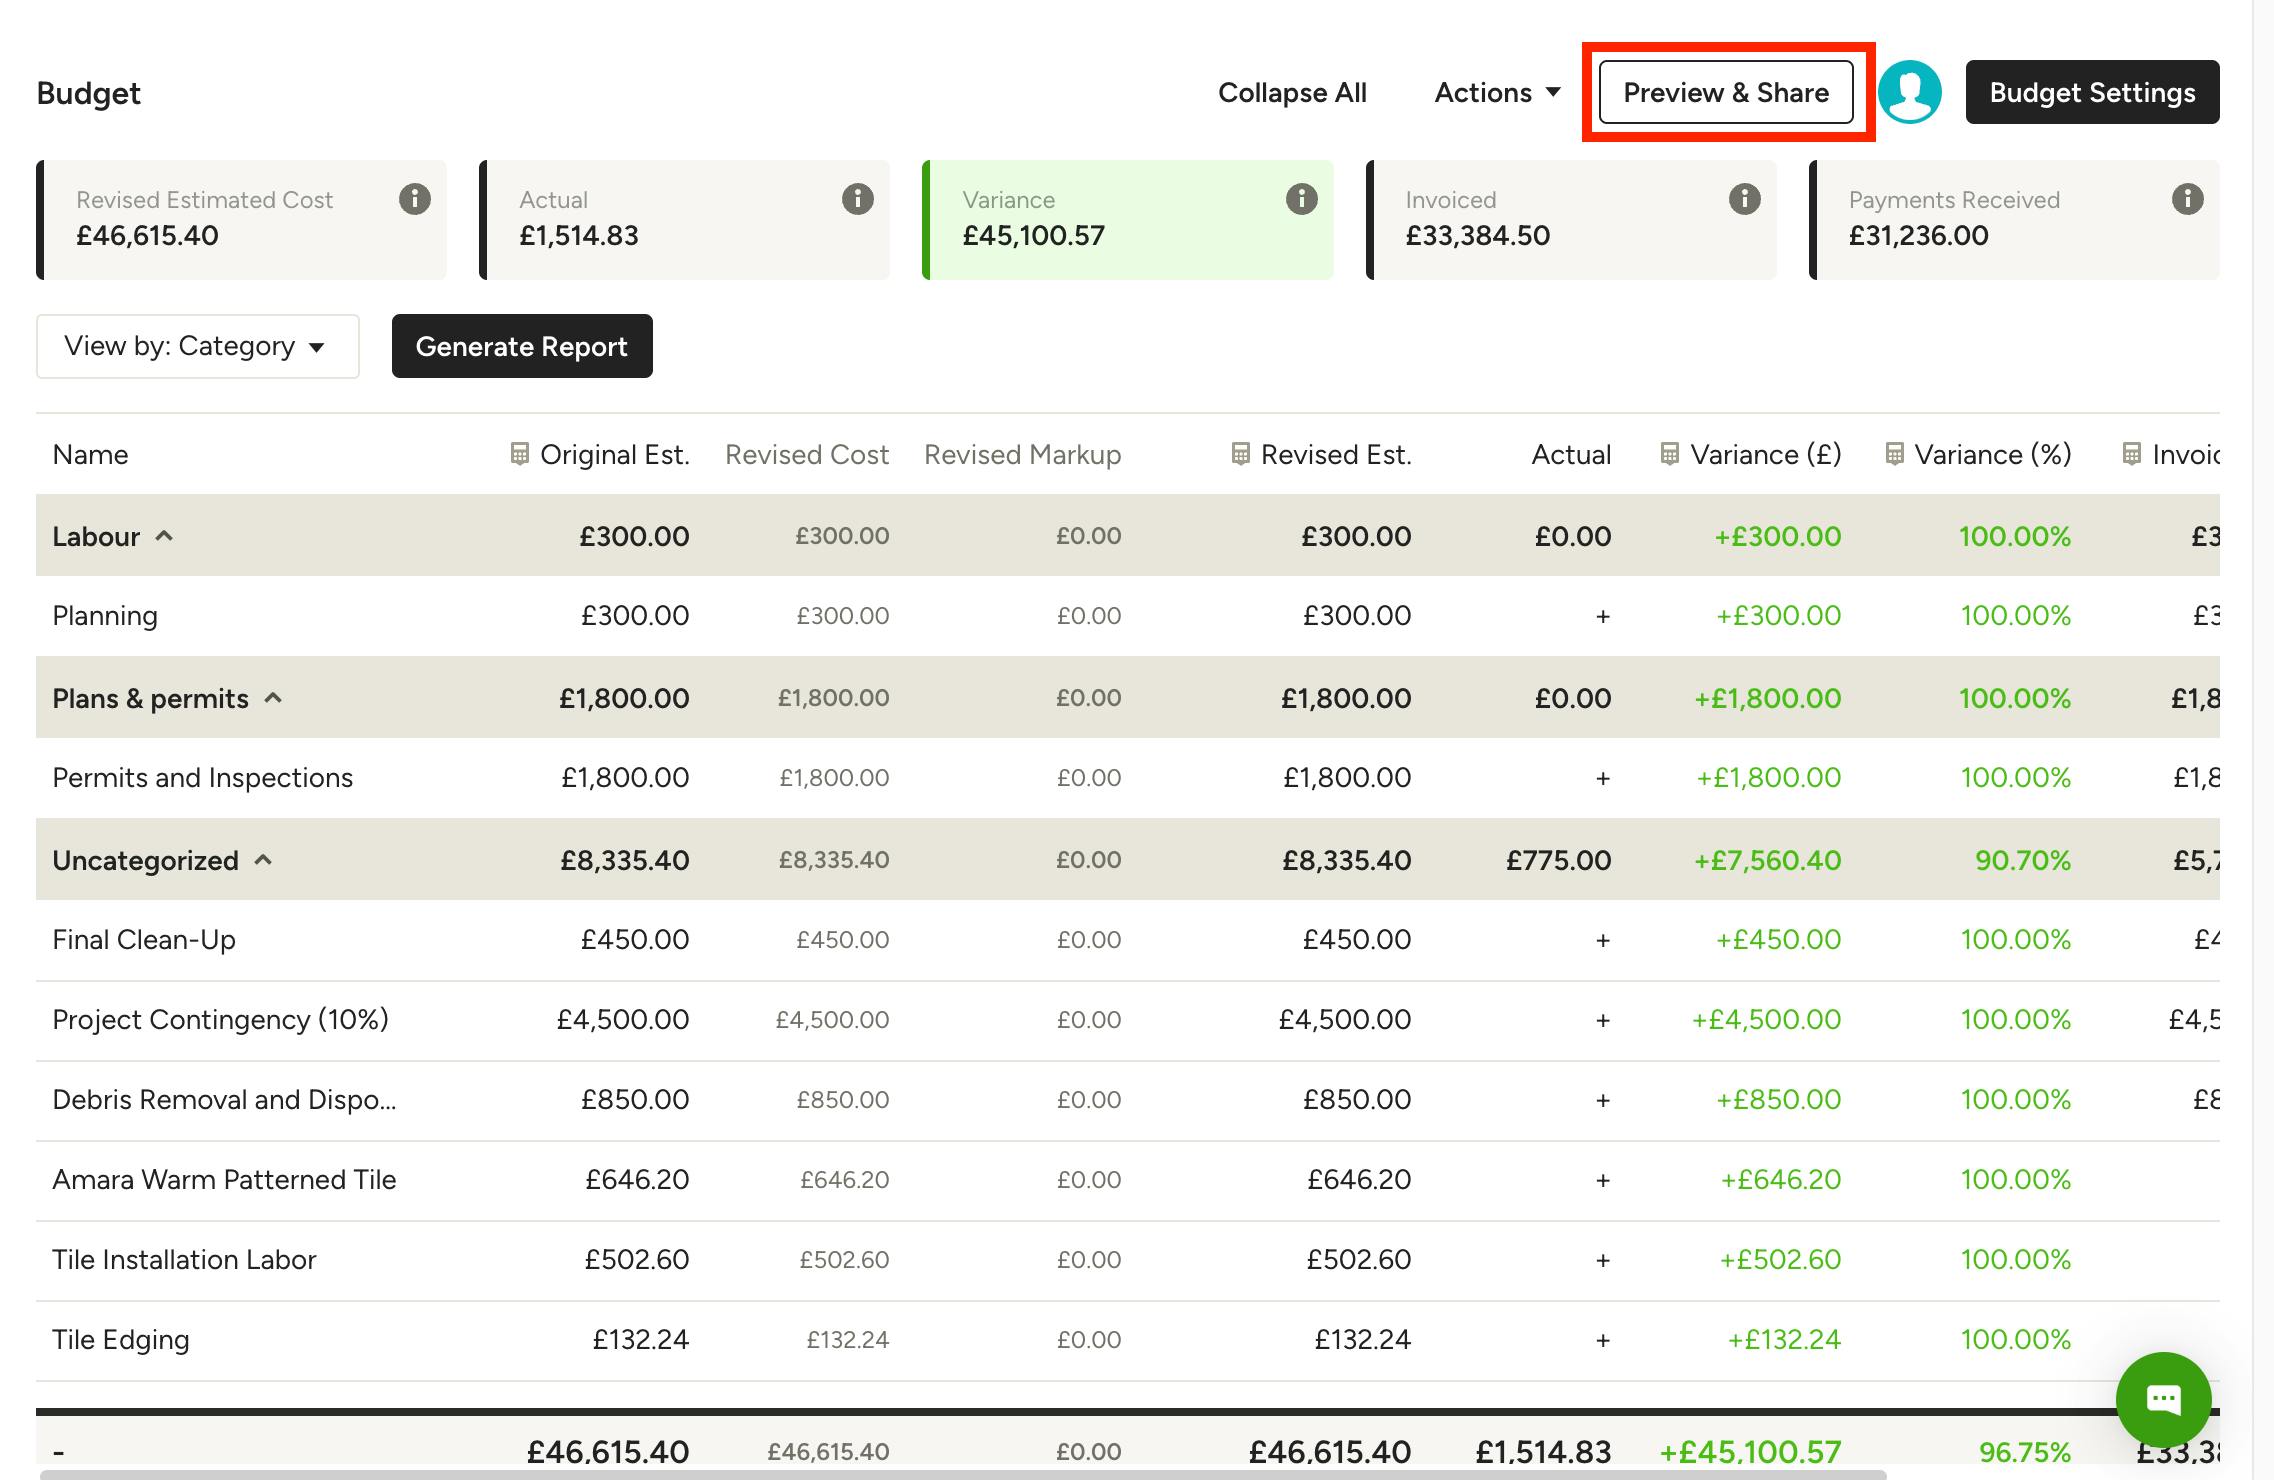Select Project Contingency (10%) item
Viewport: 2274px width, 1480px height.
220,1020
